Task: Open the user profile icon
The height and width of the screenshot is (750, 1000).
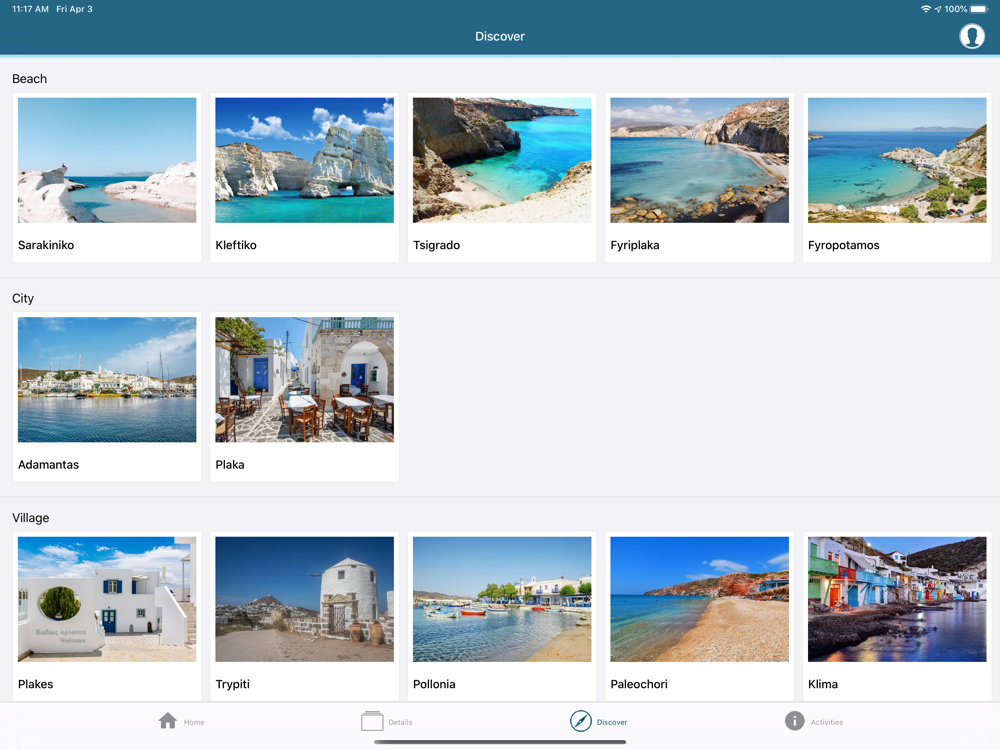Action: (x=971, y=36)
